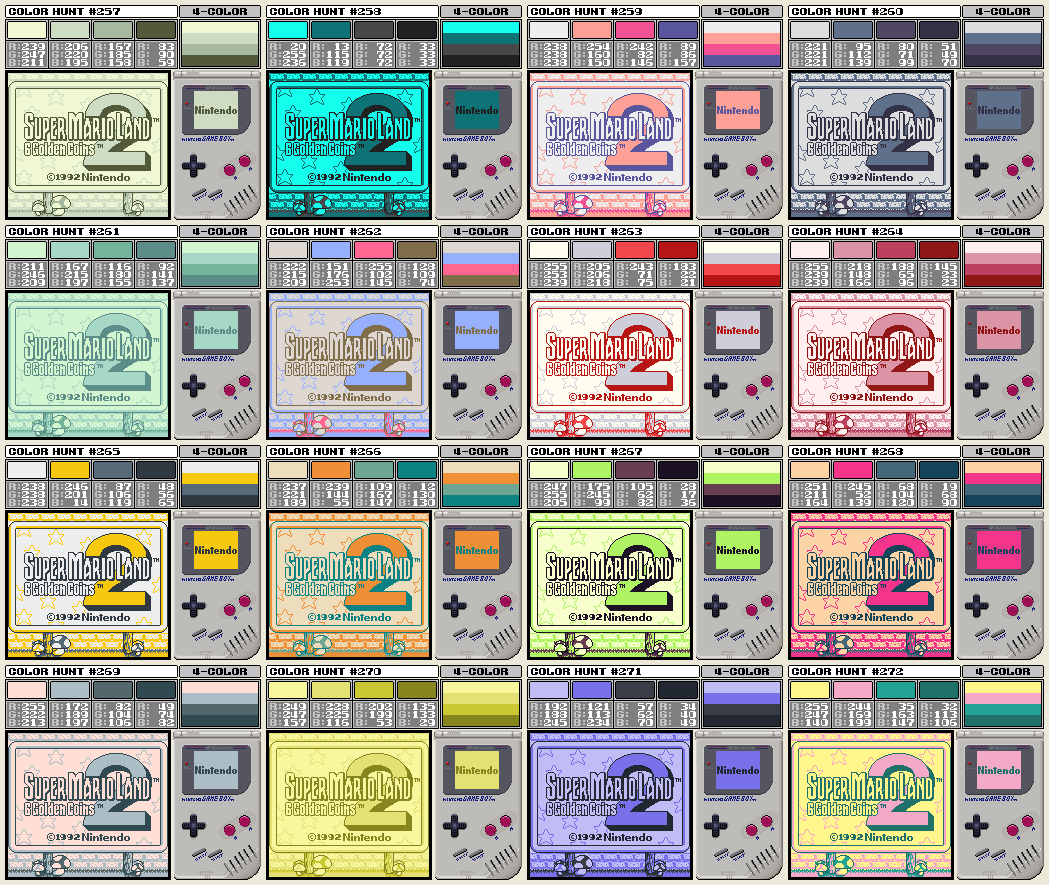Screen dimensions: 1049x885
Task: Click the Game Boy mockup for palette #257
Action: 217,145
